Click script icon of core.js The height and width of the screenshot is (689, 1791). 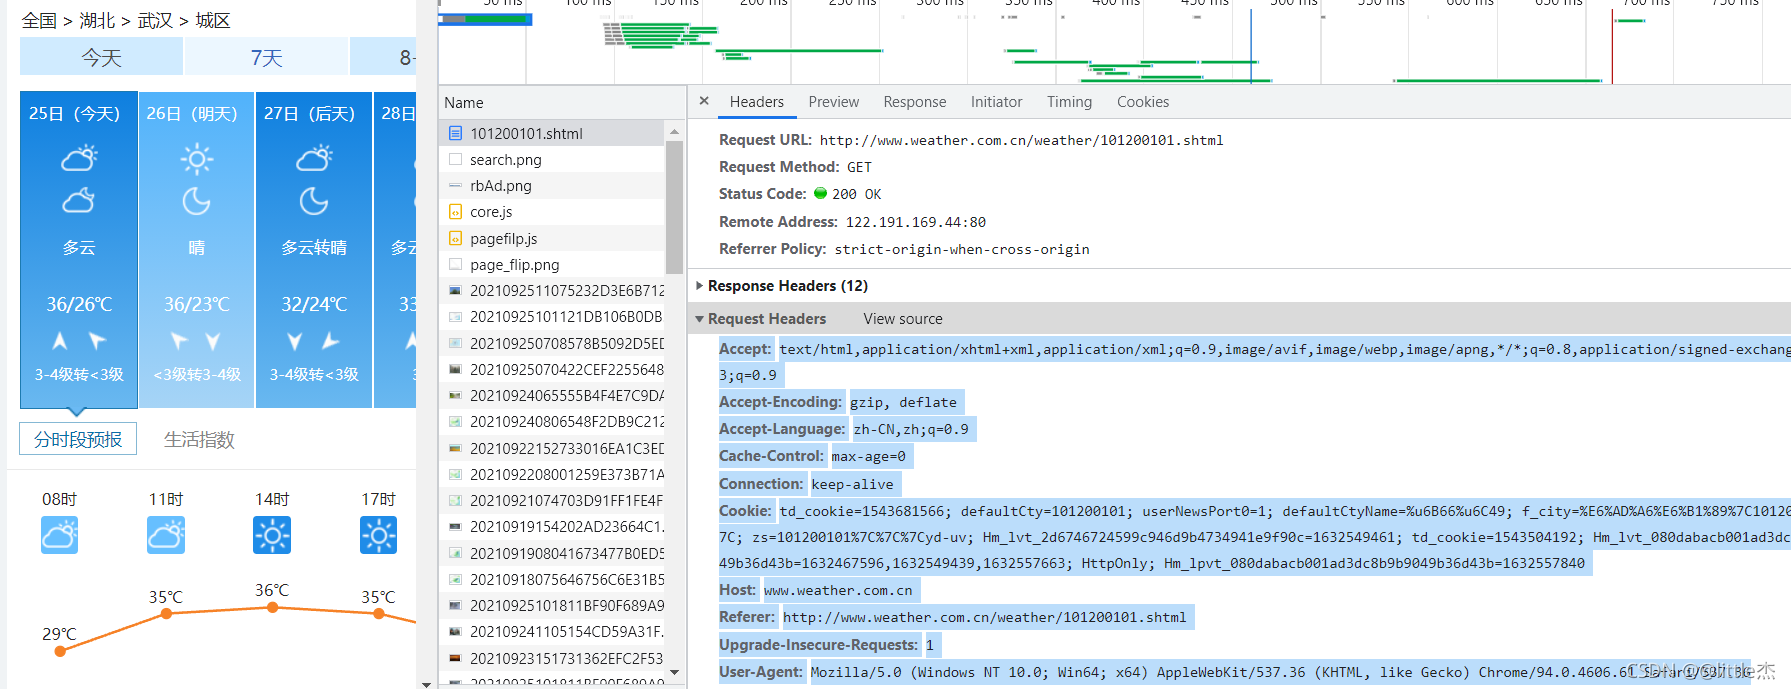pyautogui.click(x=455, y=212)
